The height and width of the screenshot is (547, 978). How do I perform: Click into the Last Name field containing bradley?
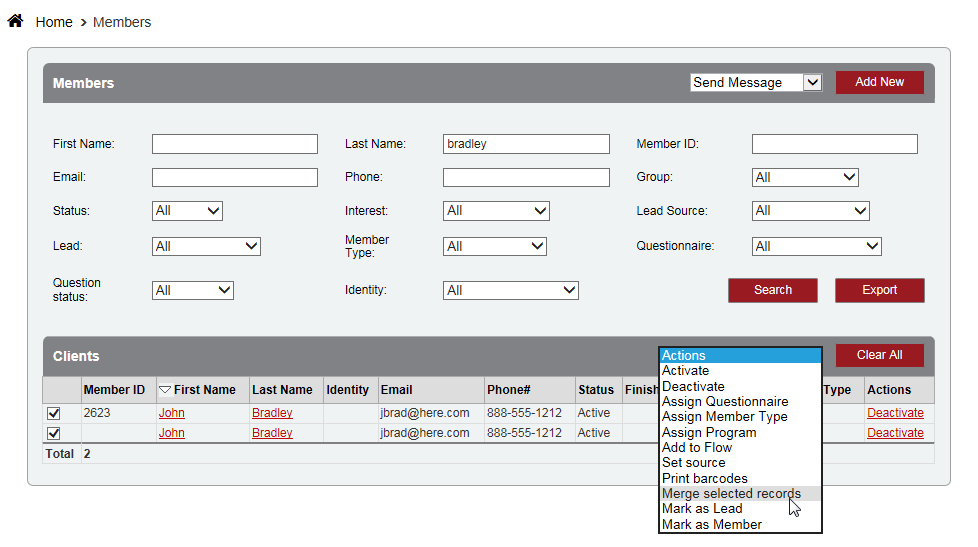click(526, 144)
